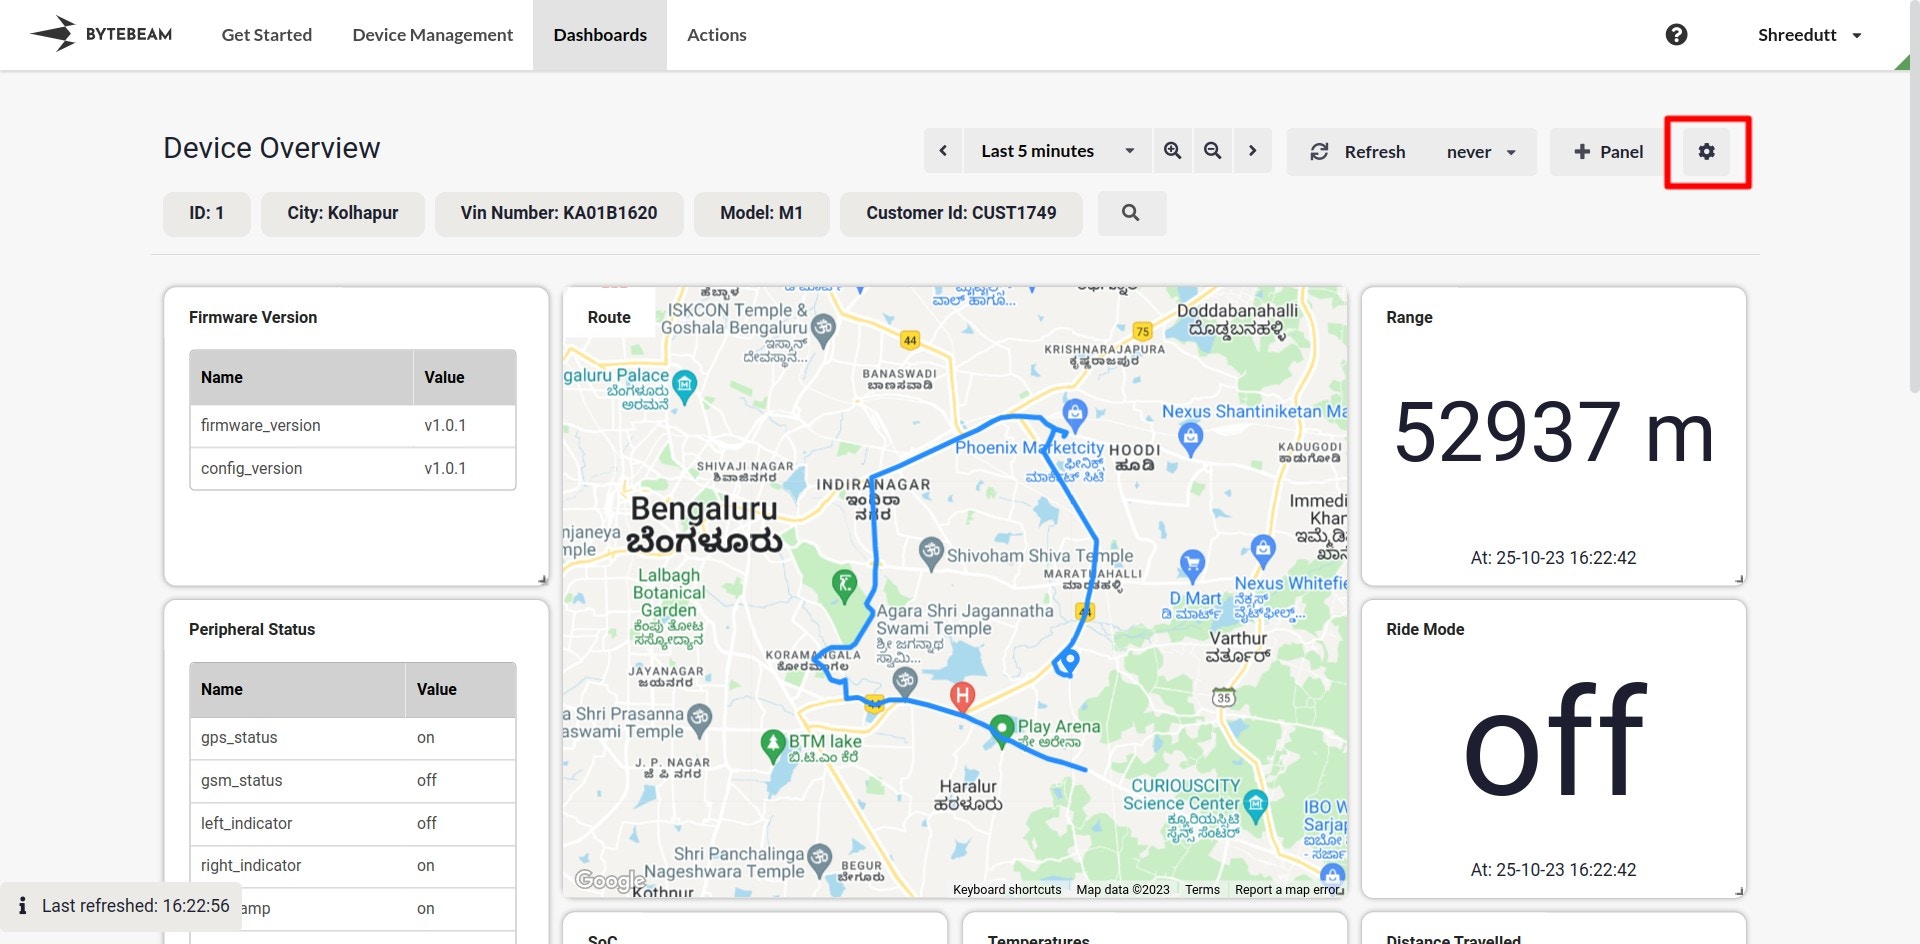Screen dimensions: 1920x944
Task: Click the help question mark icon
Action: pos(1677,35)
